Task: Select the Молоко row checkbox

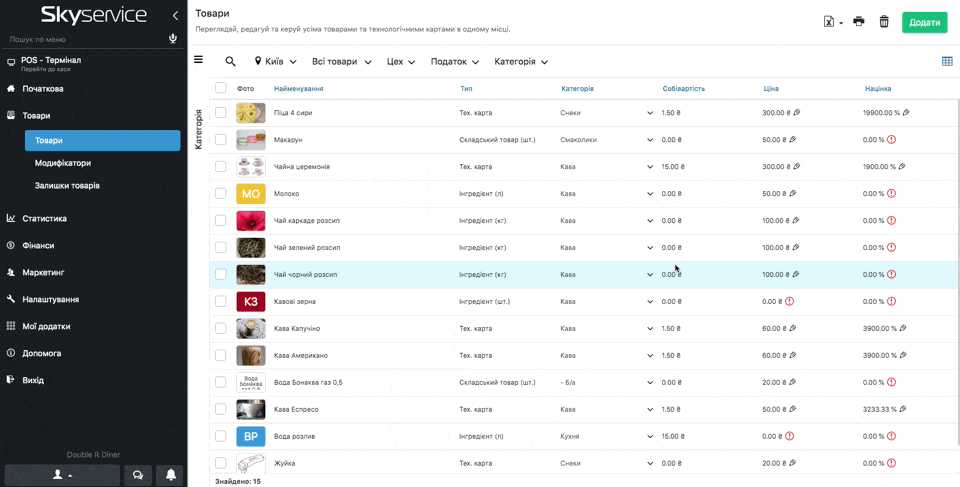Action: [221, 194]
